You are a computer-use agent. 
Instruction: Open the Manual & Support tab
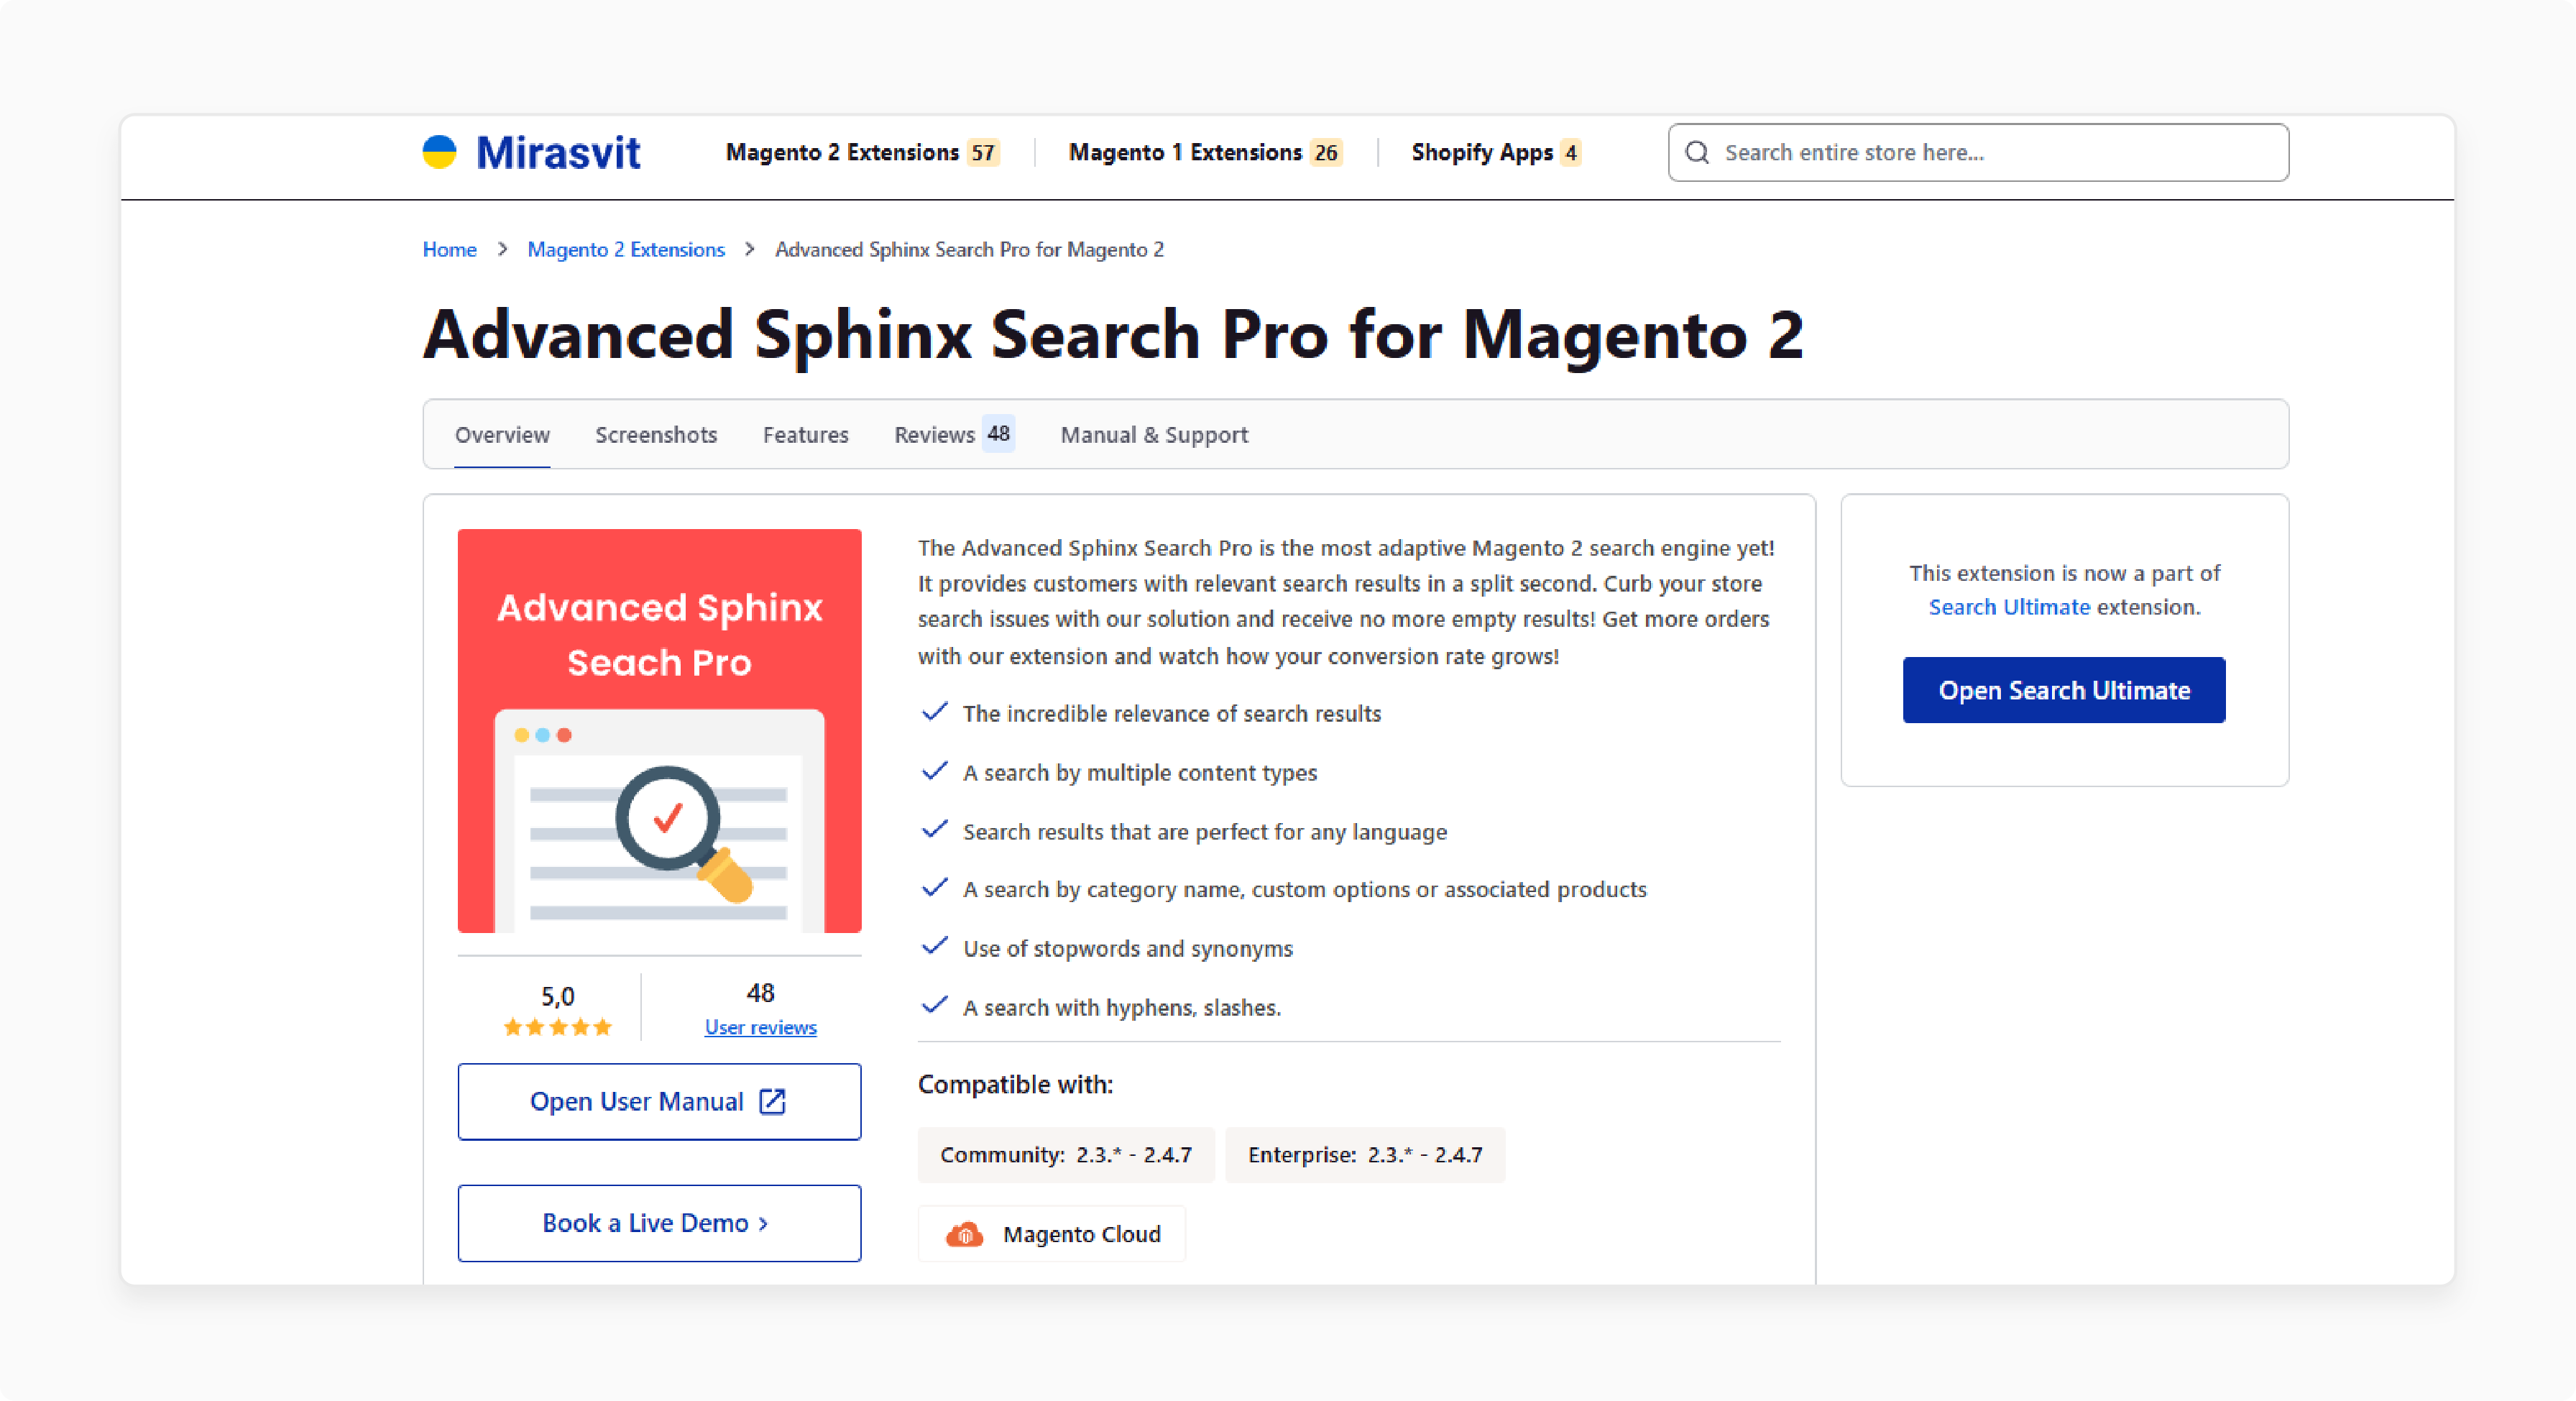(1154, 434)
